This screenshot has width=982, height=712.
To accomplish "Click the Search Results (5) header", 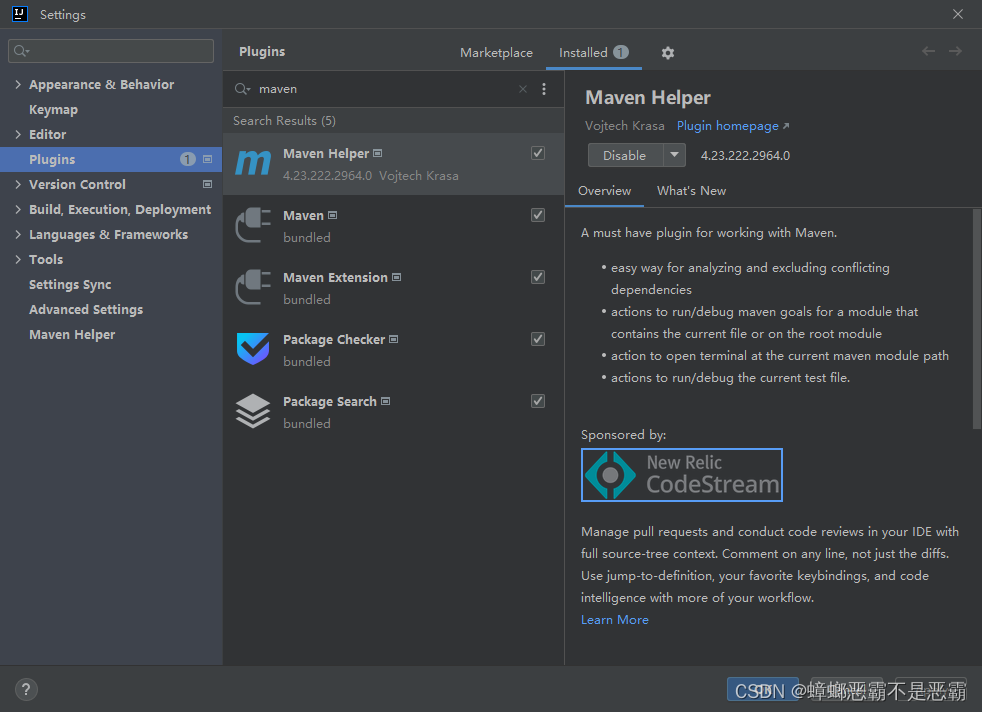I will [x=284, y=120].
